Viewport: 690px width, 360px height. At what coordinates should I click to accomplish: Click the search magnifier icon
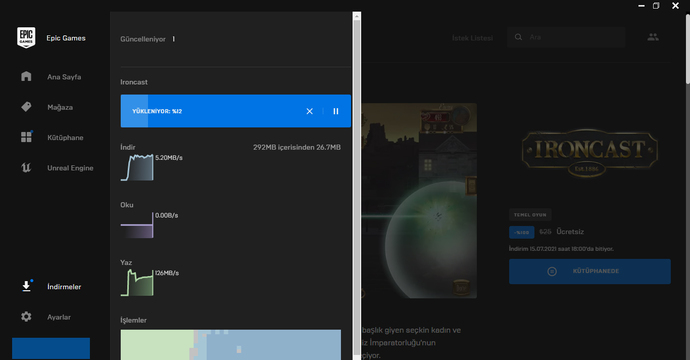[518, 37]
